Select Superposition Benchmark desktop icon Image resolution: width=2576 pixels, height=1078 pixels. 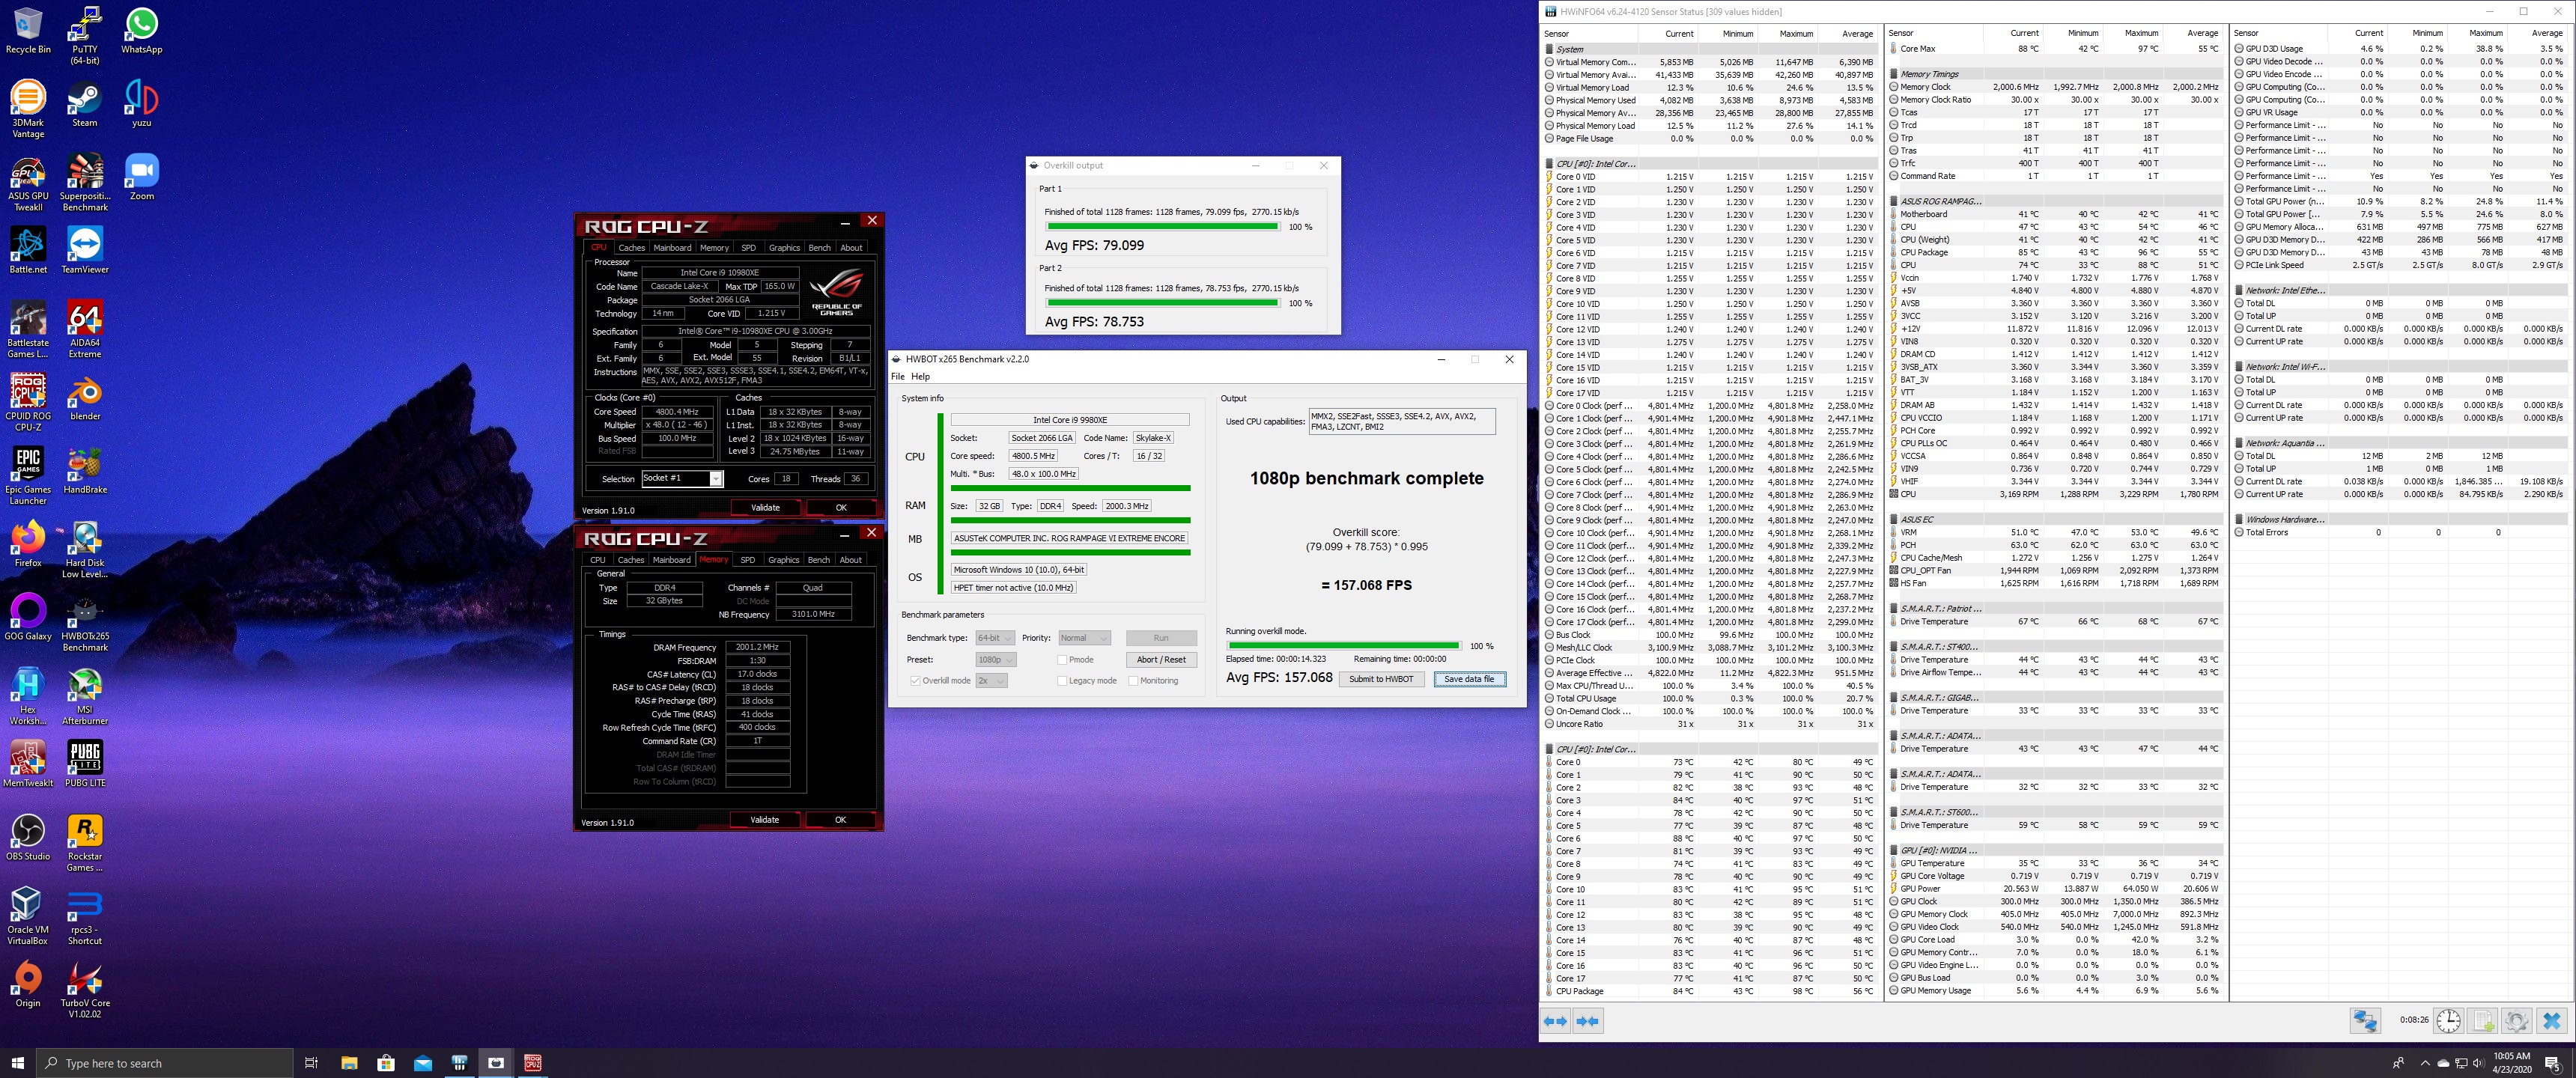(85, 183)
